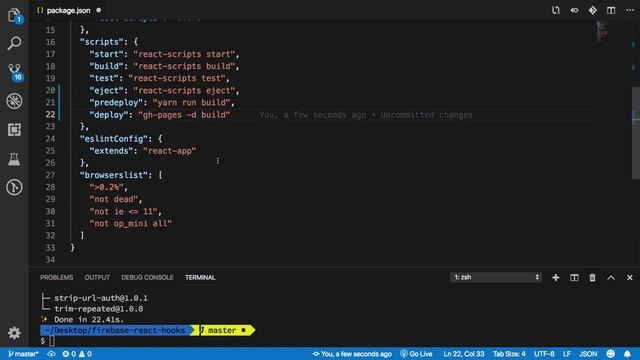Image resolution: width=640 pixels, height=360 pixels.
Task: Create a new terminal with plus icon
Action: (556, 278)
